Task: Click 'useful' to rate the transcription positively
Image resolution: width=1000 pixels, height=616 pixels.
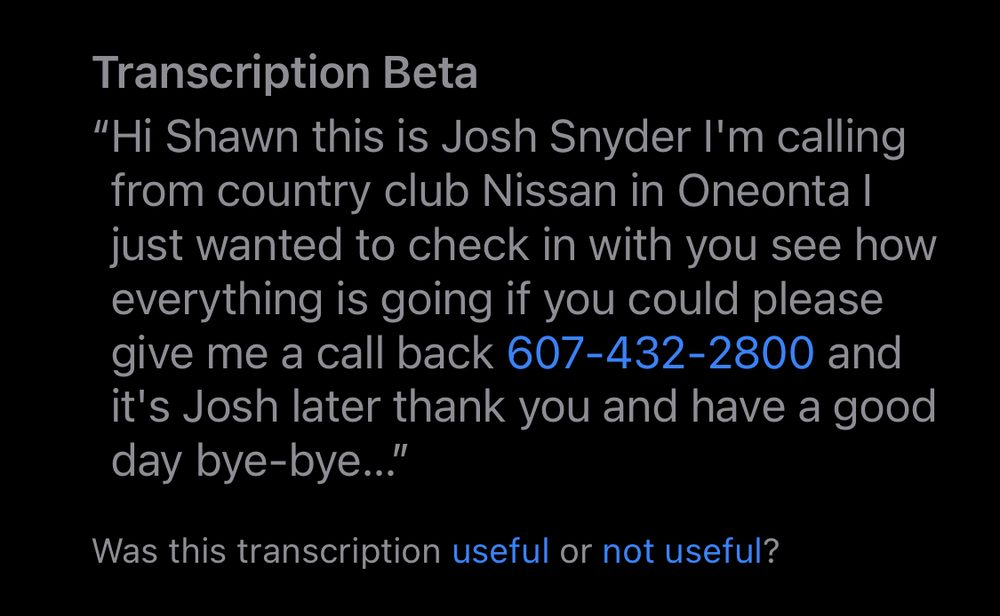Action: tap(500, 551)
